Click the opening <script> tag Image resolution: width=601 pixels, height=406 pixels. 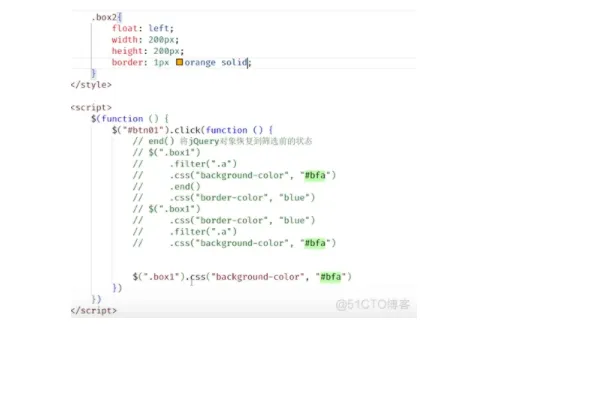tap(91, 107)
